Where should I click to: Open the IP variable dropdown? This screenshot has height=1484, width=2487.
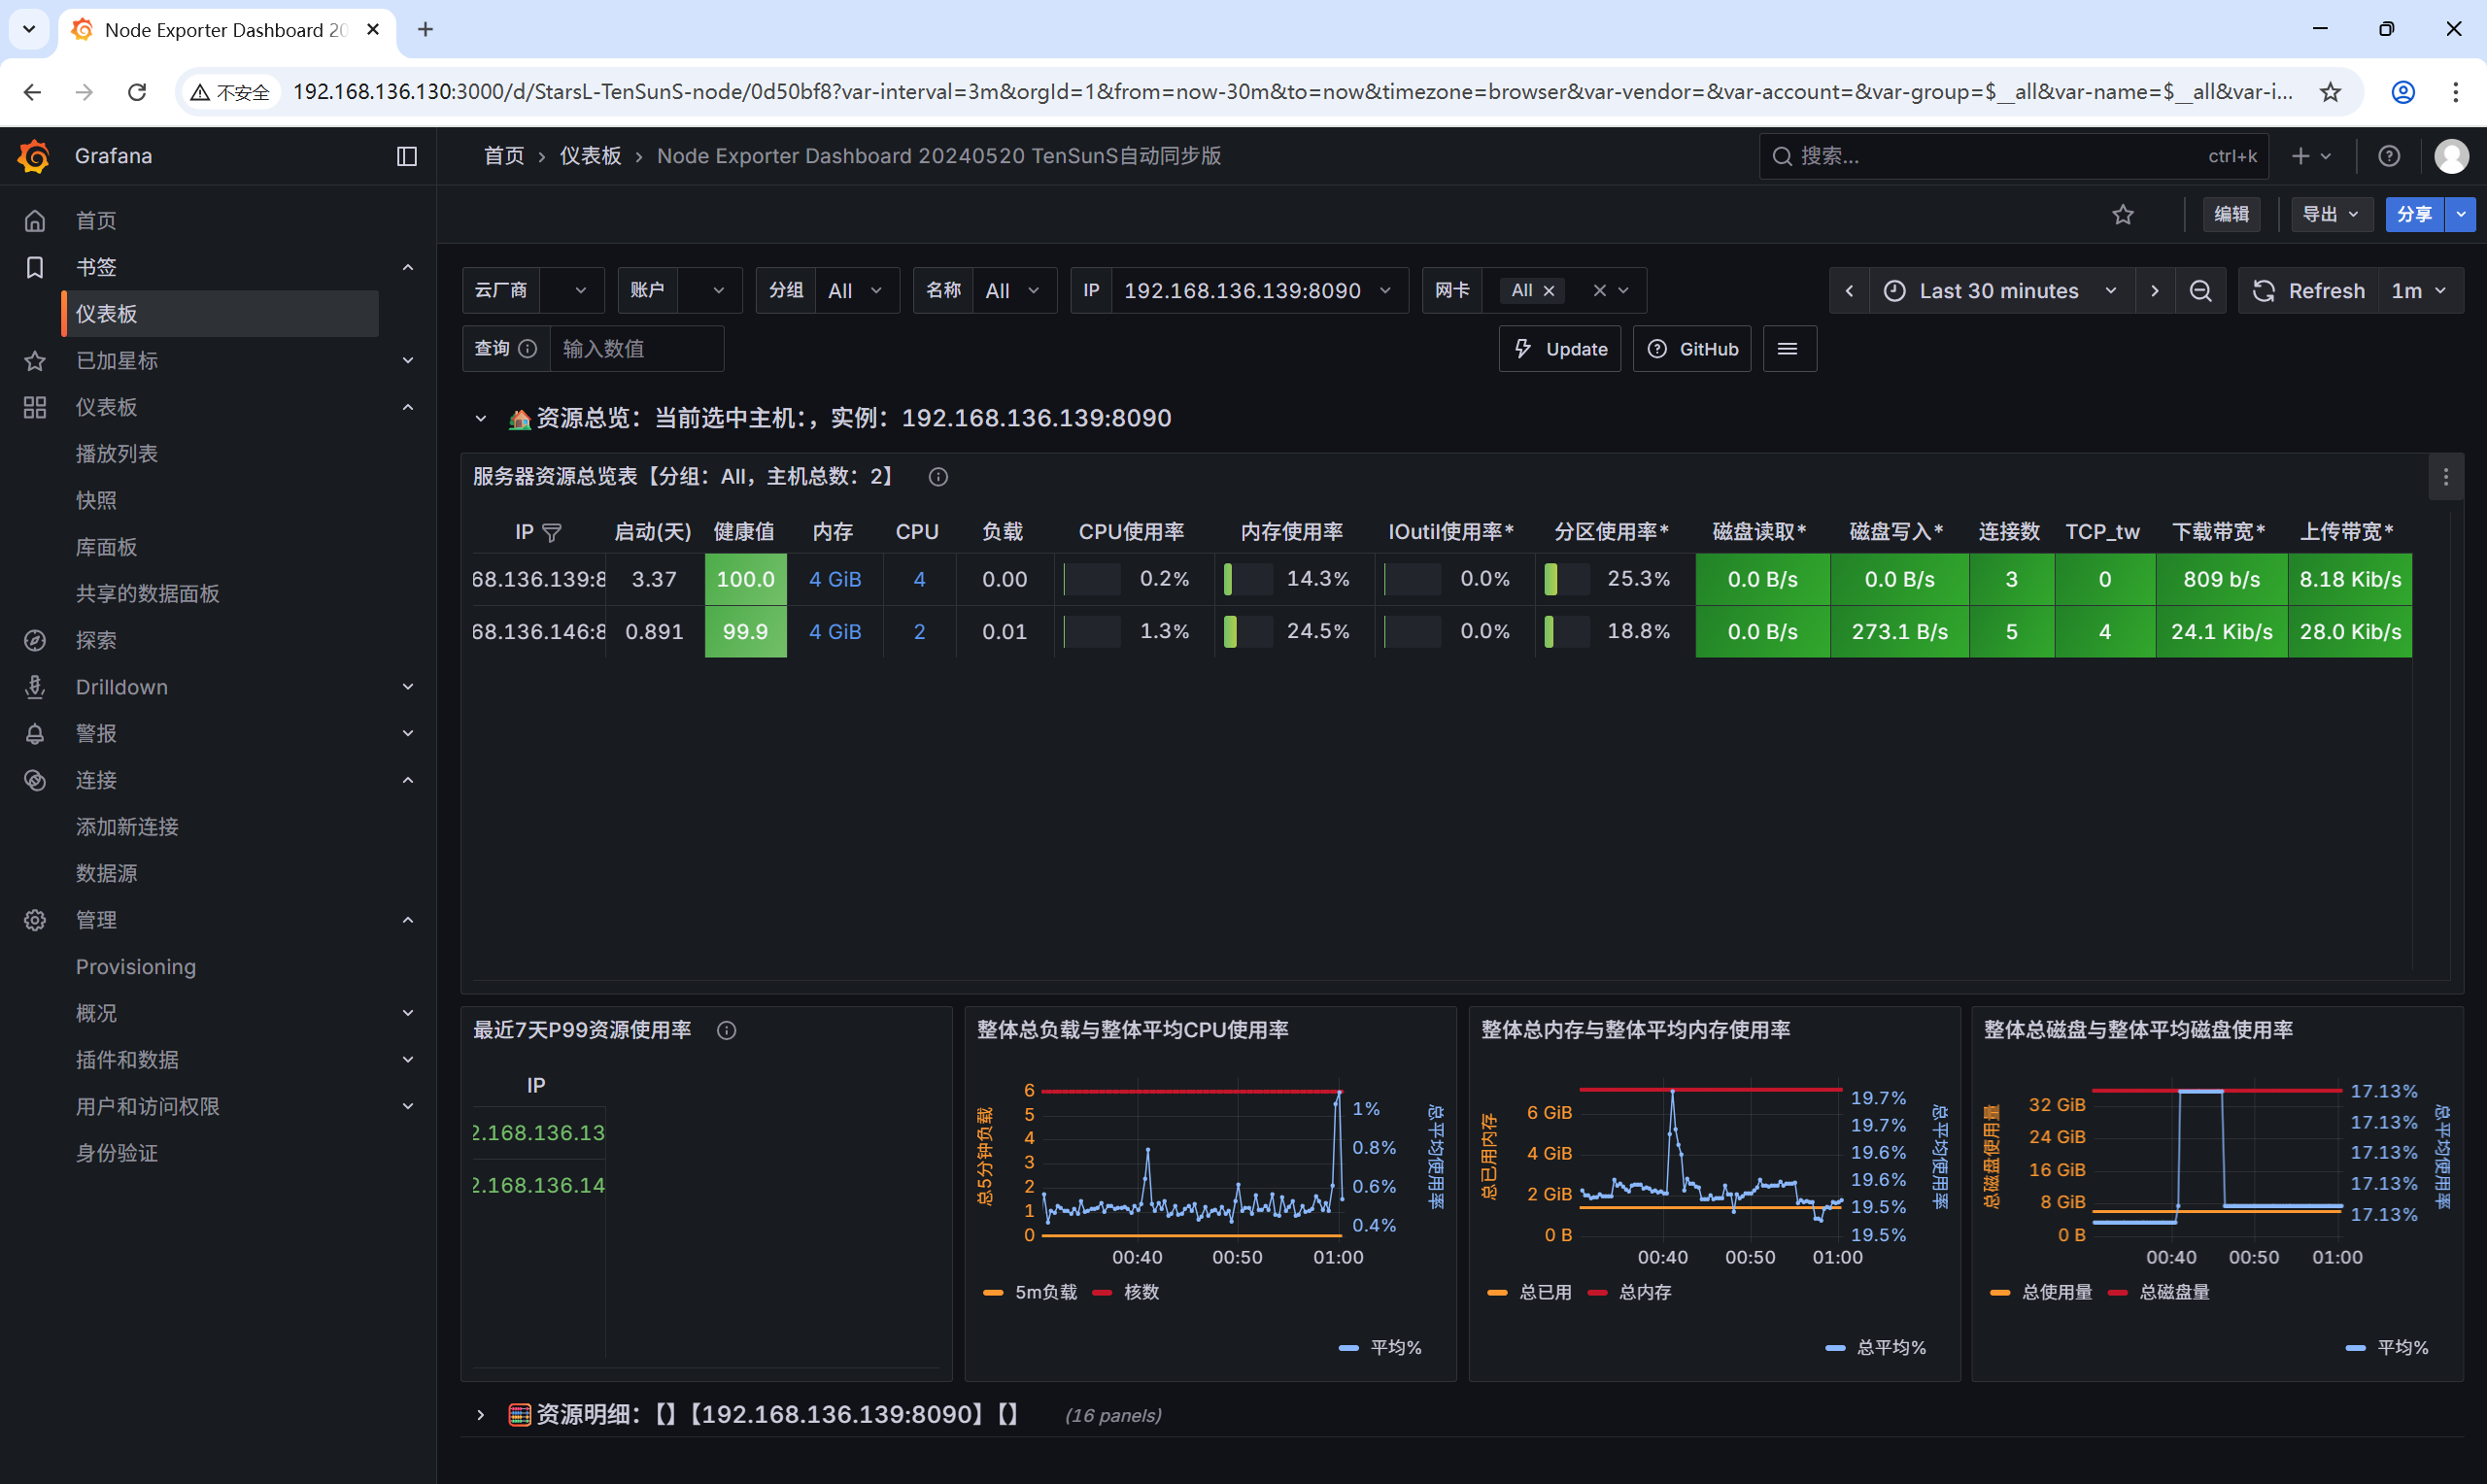pyautogui.click(x=1256, y=291)
